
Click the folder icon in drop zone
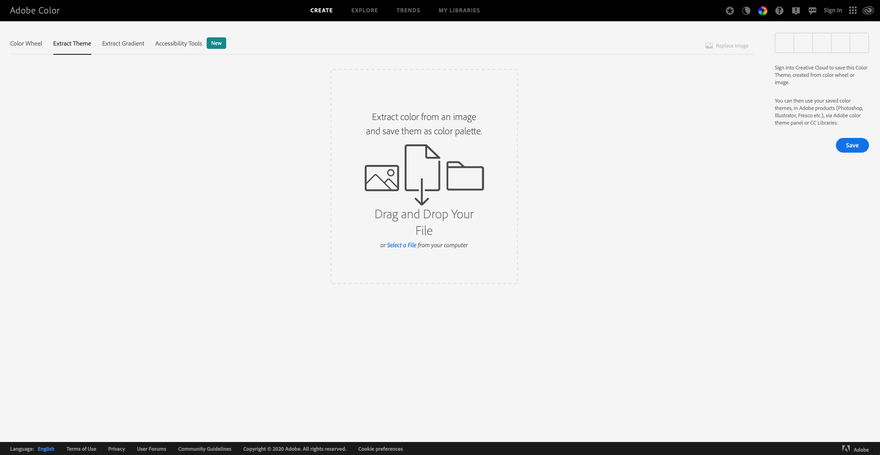click(465, 176)
